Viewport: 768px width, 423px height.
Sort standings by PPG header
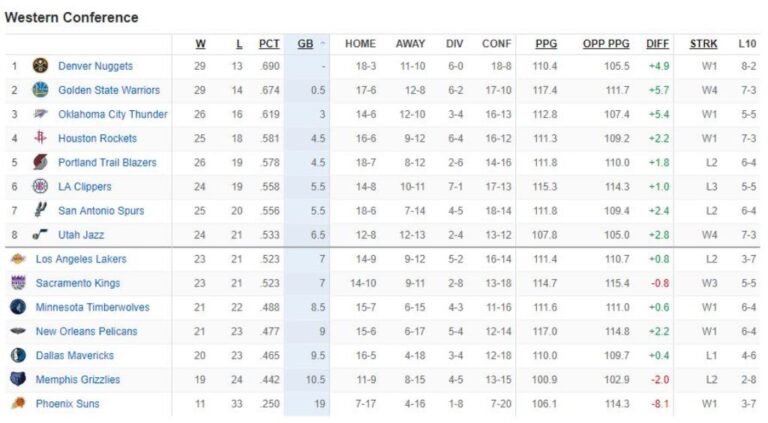pos(546,44)
